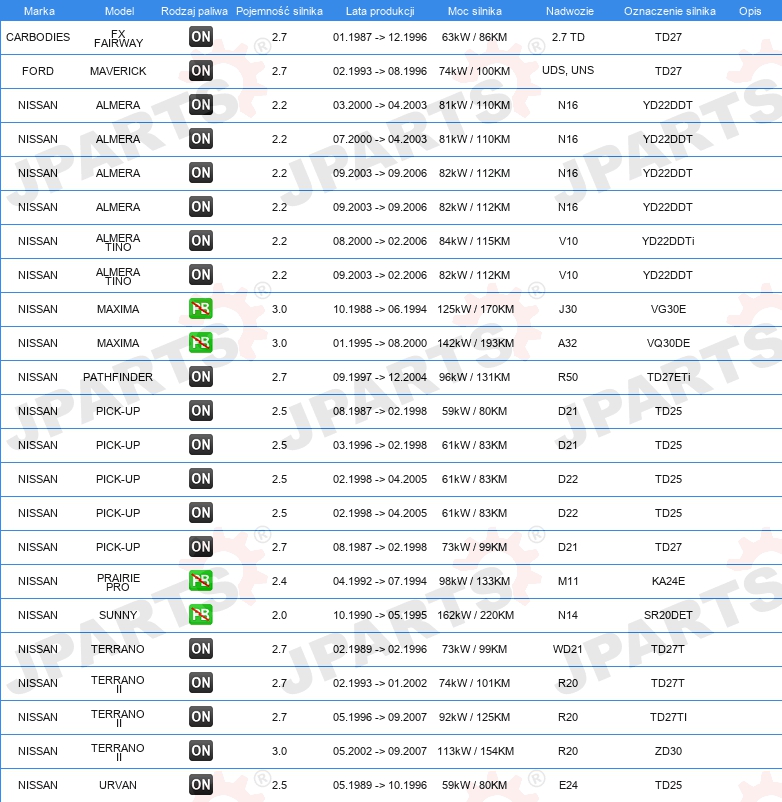Viewport: 782px width, 802px height.
Task: Click the Lata produkcji column header
Action: [x=380, y=11]
